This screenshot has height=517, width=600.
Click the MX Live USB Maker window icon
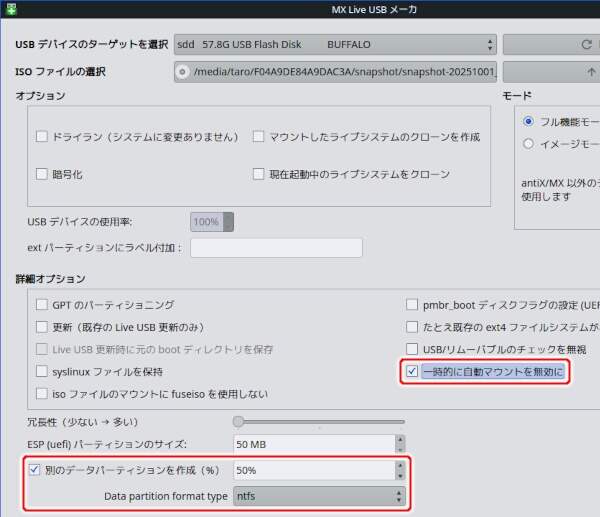(10, 9)
